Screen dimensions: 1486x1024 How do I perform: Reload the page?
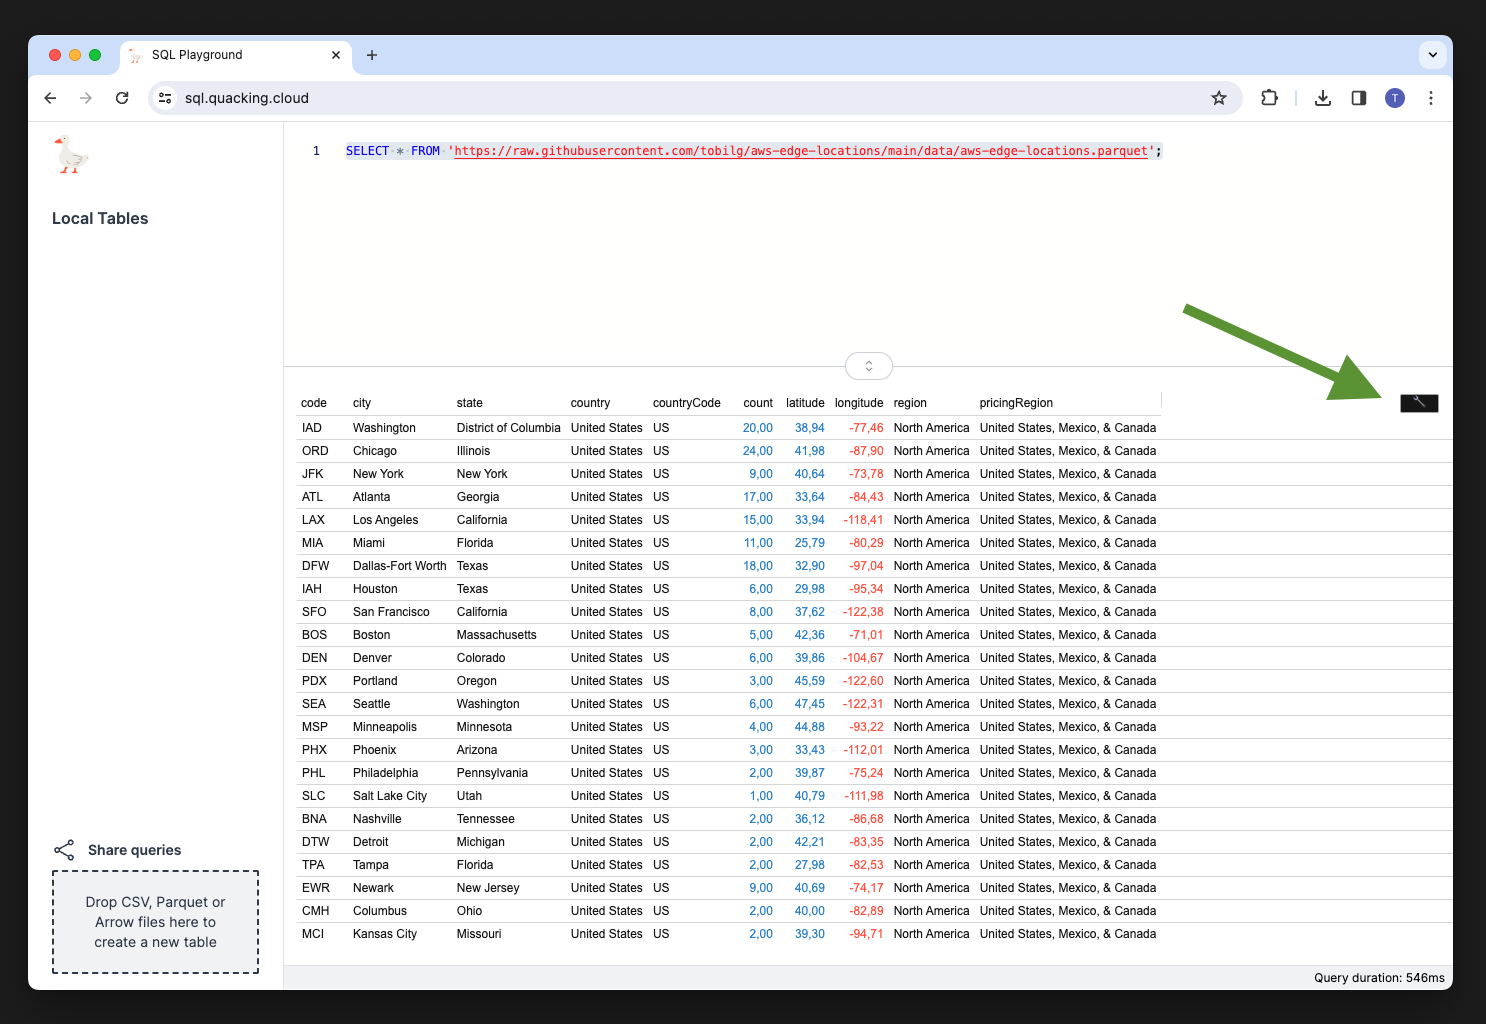122,98
